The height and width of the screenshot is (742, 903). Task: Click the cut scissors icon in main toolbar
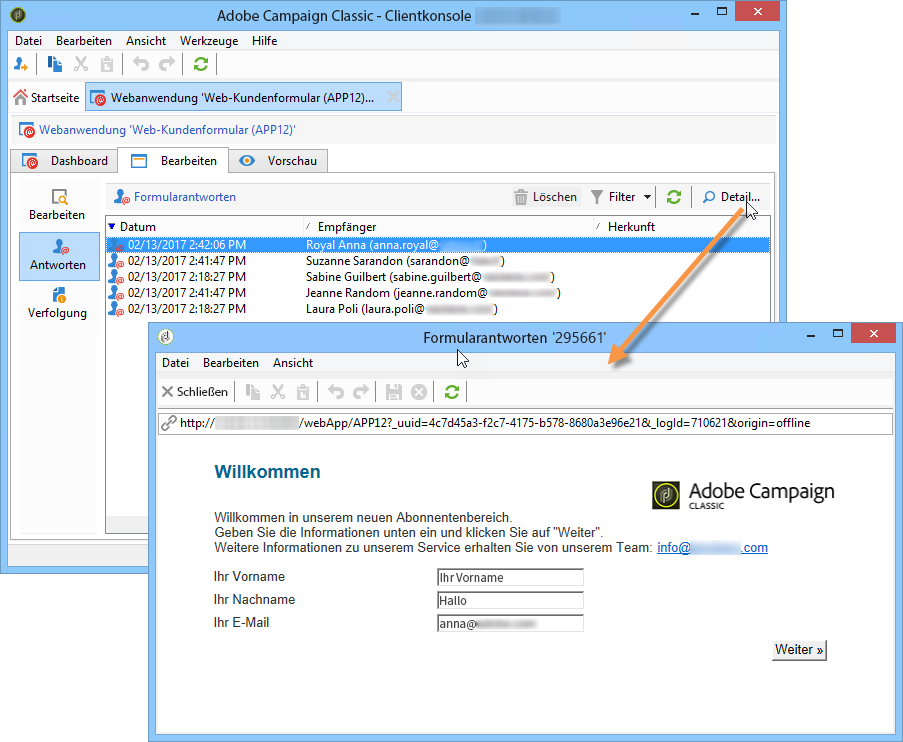[81, 64]
